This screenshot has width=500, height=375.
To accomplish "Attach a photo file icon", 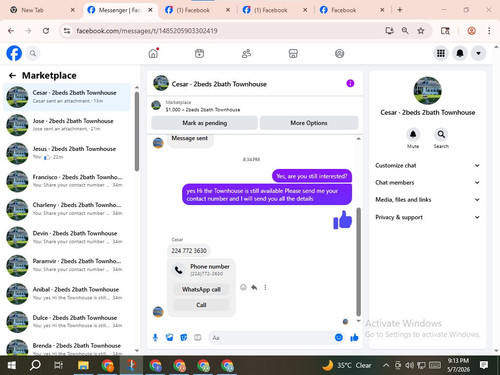I will (170, 338).
